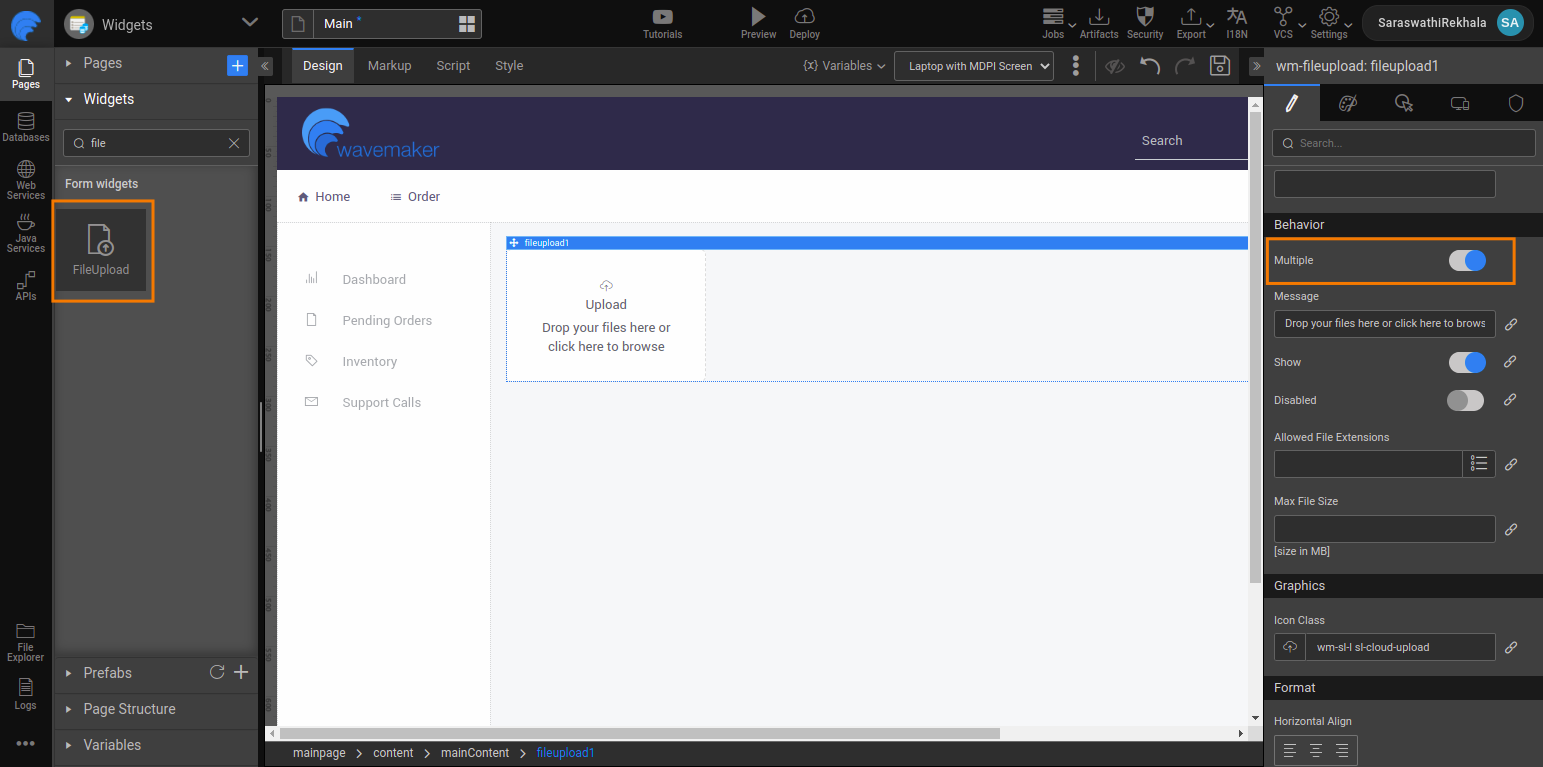Click the Java Services sidebar icon
Screen dimensions: 1543x767
point(26,234)
